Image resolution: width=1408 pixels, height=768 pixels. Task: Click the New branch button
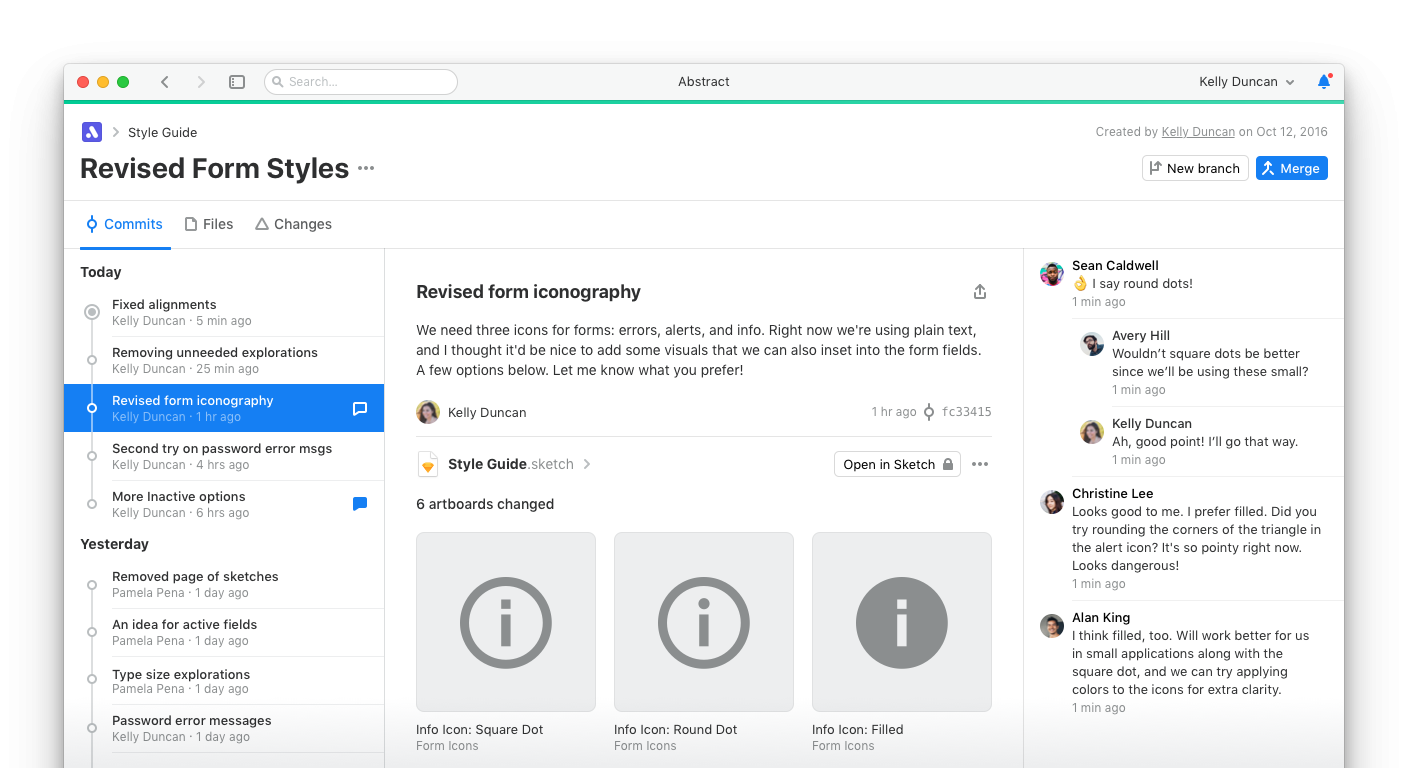click(x=1194, y=168)
